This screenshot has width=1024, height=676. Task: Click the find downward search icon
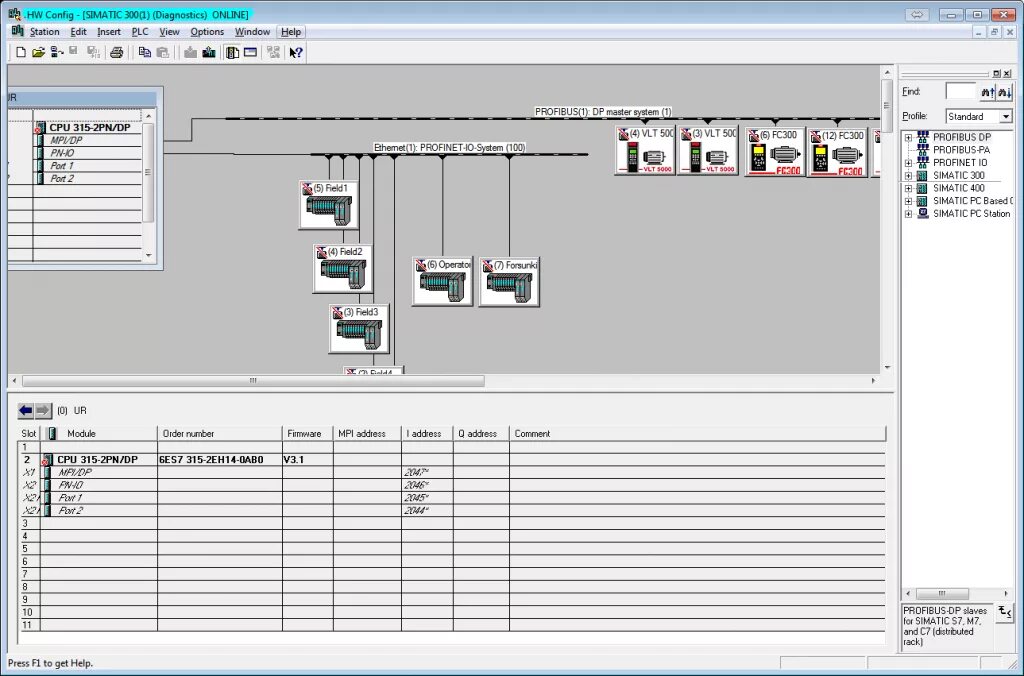pyautogui.click(x=1004, y=92)
